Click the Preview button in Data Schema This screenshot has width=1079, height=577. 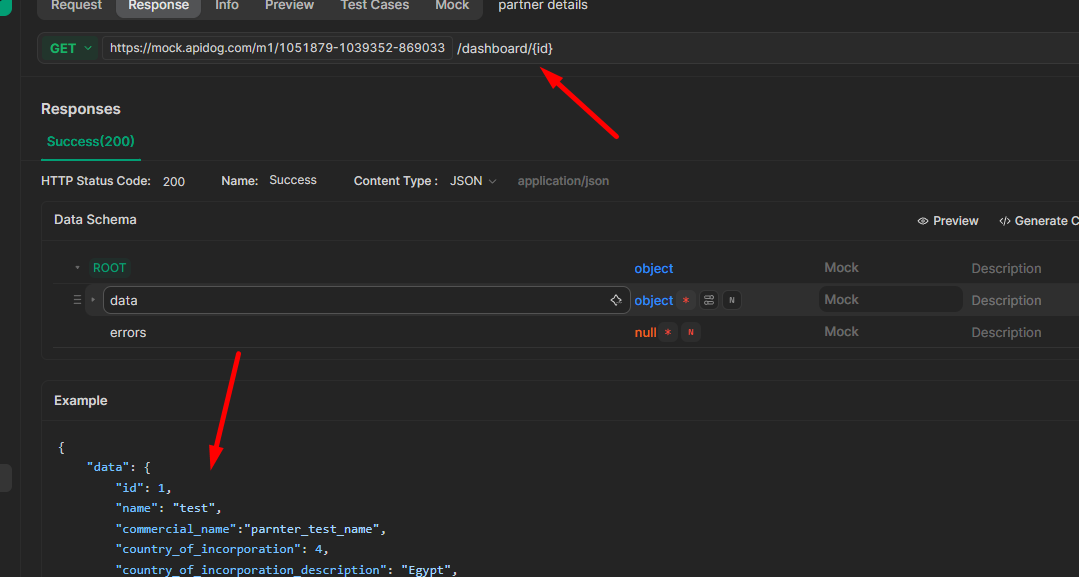click(x=948, y=221)
